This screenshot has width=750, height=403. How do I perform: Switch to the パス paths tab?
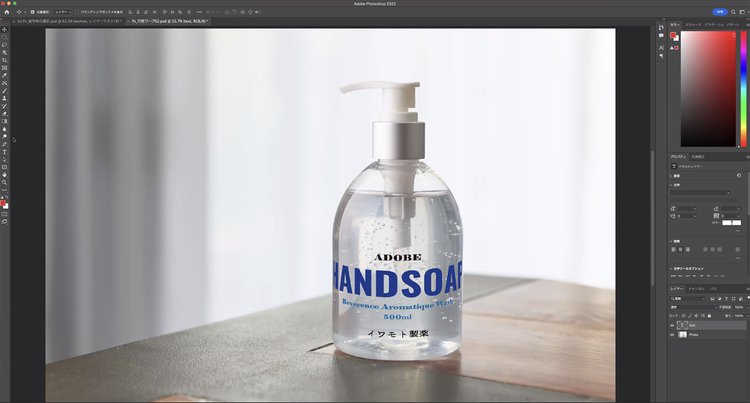713,289
